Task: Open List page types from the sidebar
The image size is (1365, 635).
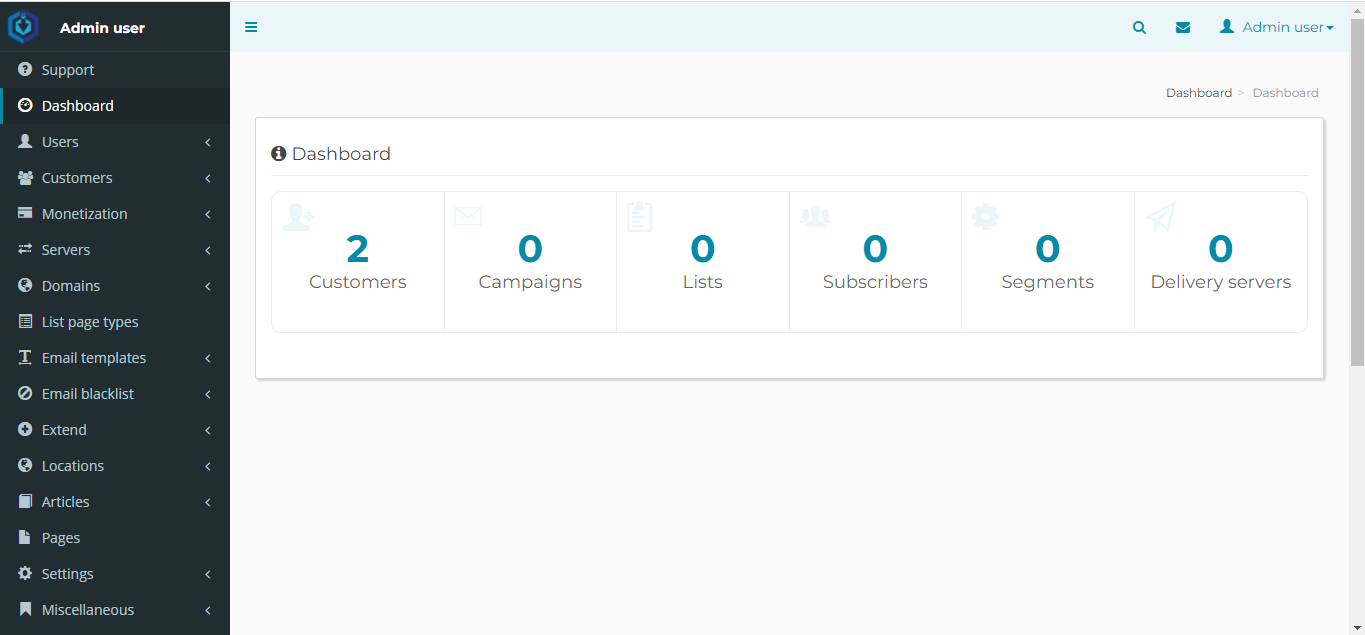Action: (x=88, y=321)
